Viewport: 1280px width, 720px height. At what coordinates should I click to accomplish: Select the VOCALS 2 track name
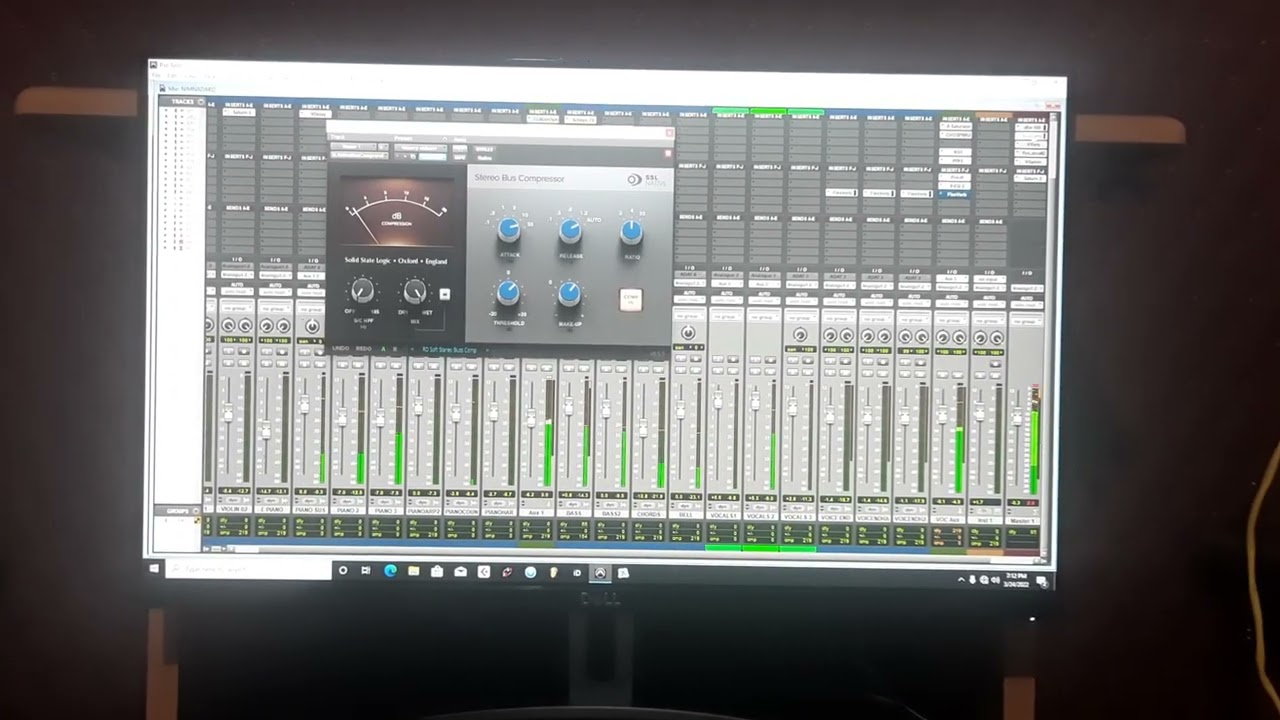[760, 516]
